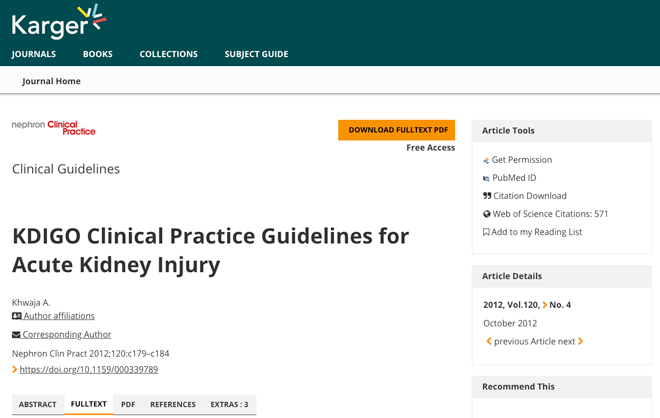Switch to the References tab

(x=173, y=404)
